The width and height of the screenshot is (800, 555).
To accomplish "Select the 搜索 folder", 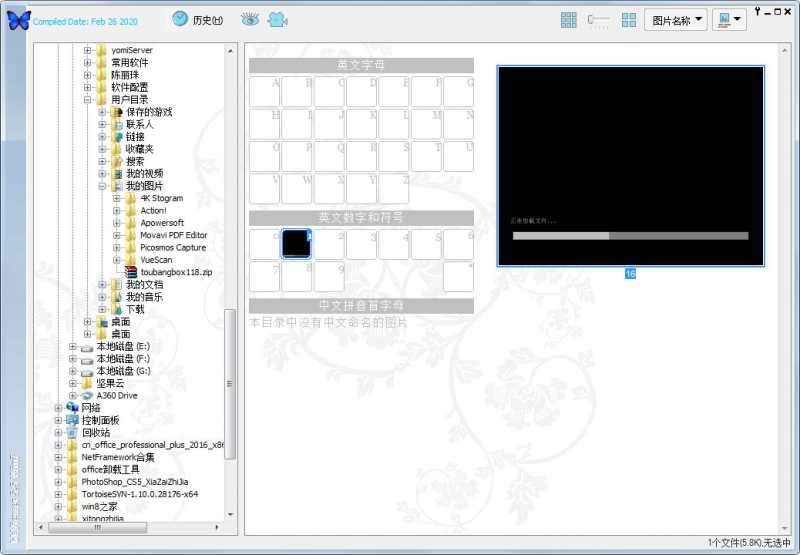I will tap(135, 161).
